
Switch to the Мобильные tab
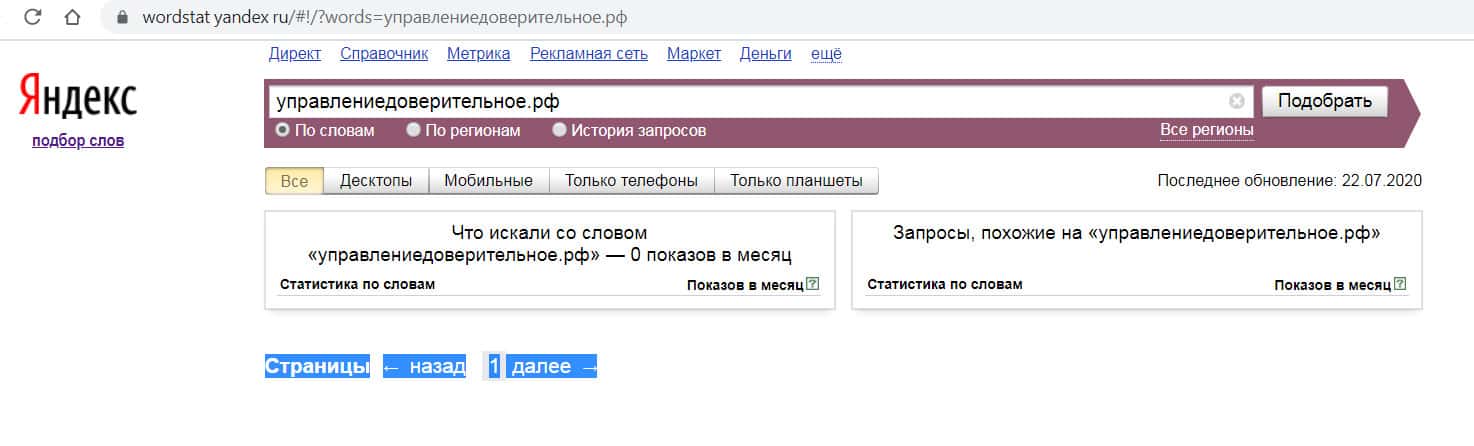489,181
